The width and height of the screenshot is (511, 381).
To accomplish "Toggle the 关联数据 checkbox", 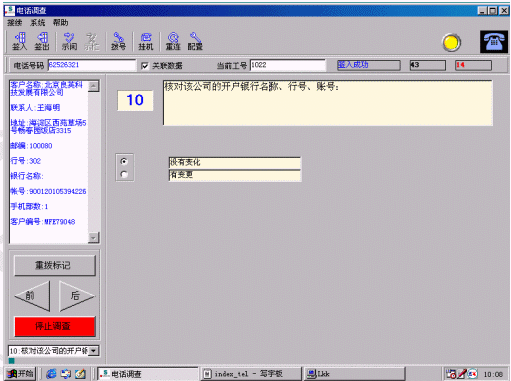I will [x=145, y=66].
